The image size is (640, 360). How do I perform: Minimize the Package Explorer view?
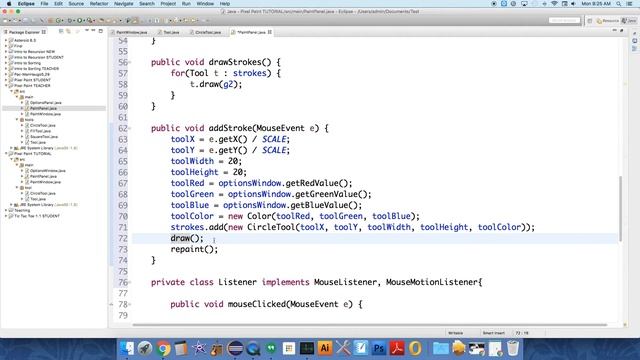click(x=93, y=31)
